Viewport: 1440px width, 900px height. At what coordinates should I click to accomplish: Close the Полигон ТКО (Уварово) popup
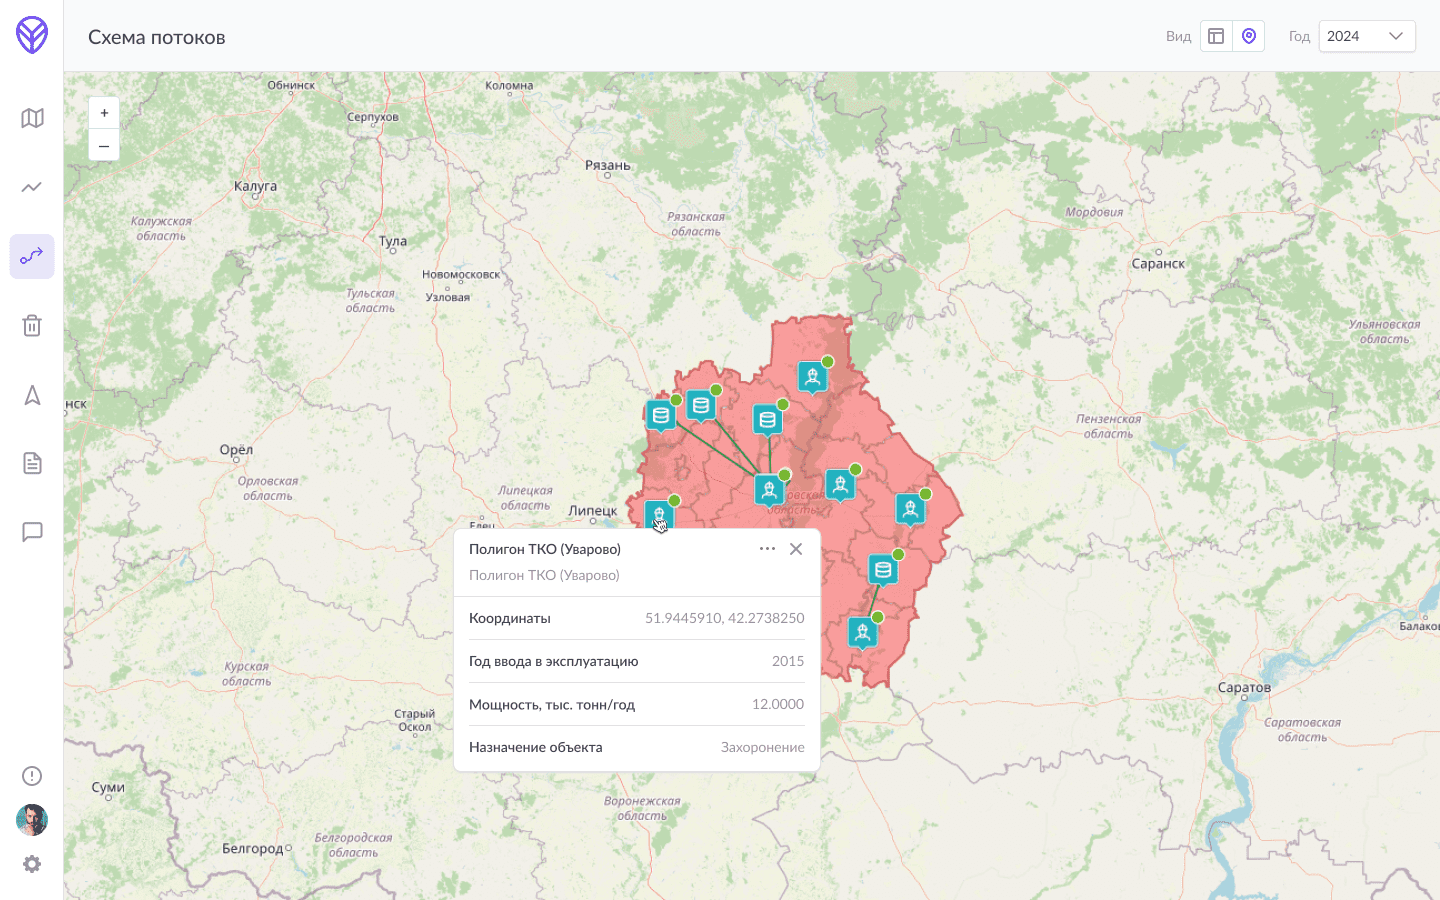(x=796, y=549)
